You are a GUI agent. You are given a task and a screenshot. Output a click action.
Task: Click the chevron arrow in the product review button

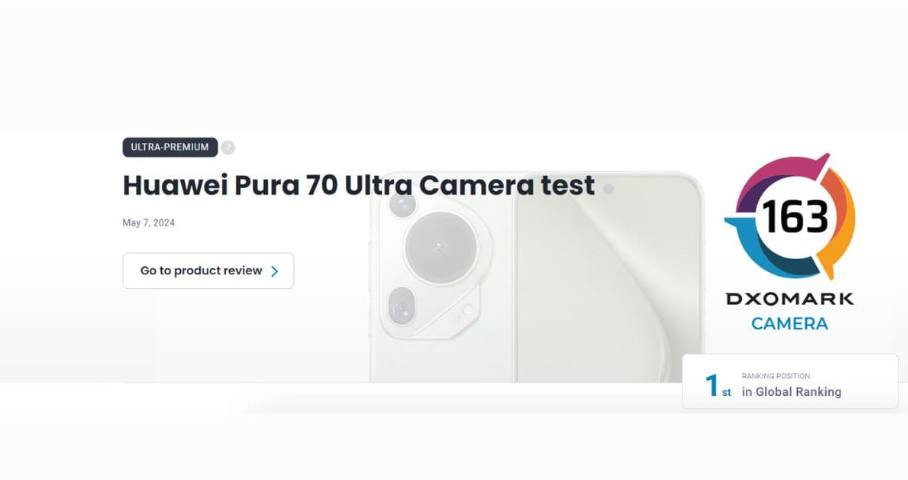(x=274, y=271)
